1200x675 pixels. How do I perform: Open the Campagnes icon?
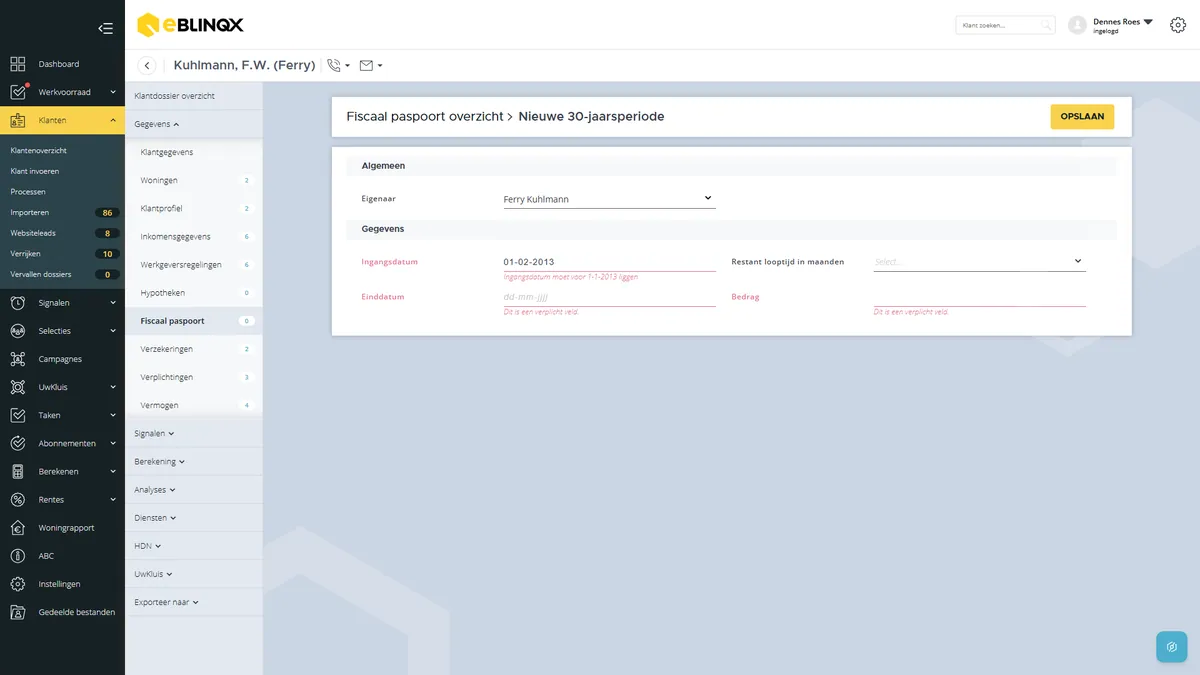(18, 359)
